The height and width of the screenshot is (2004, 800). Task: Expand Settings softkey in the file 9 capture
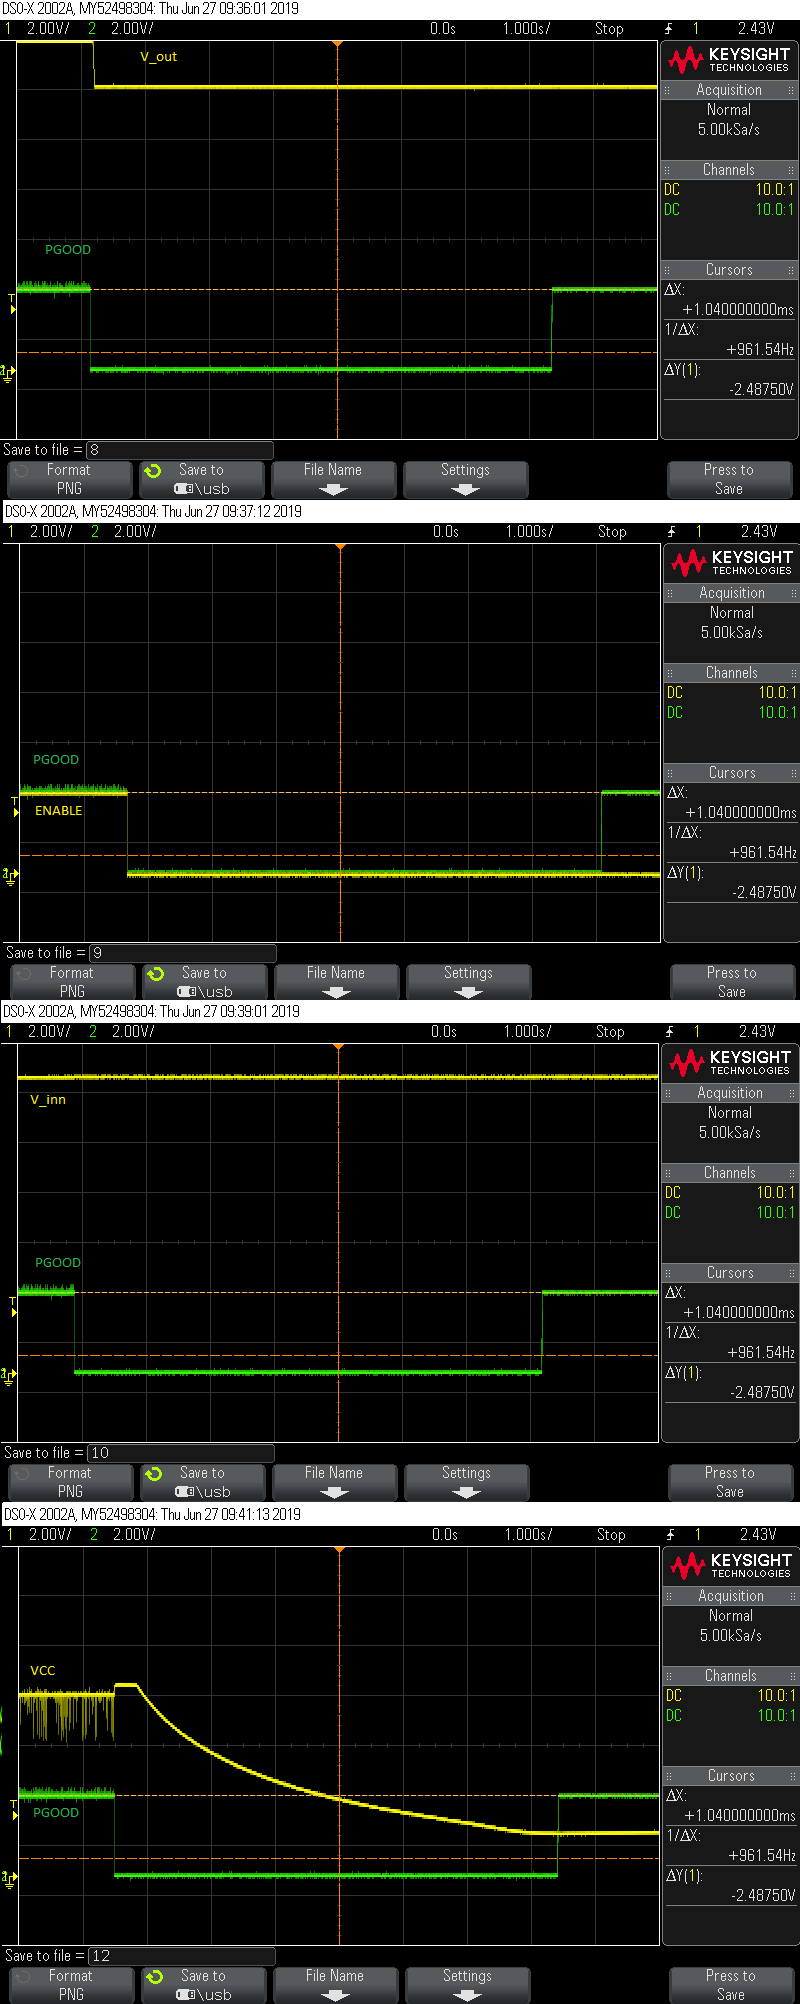[468, 982]
